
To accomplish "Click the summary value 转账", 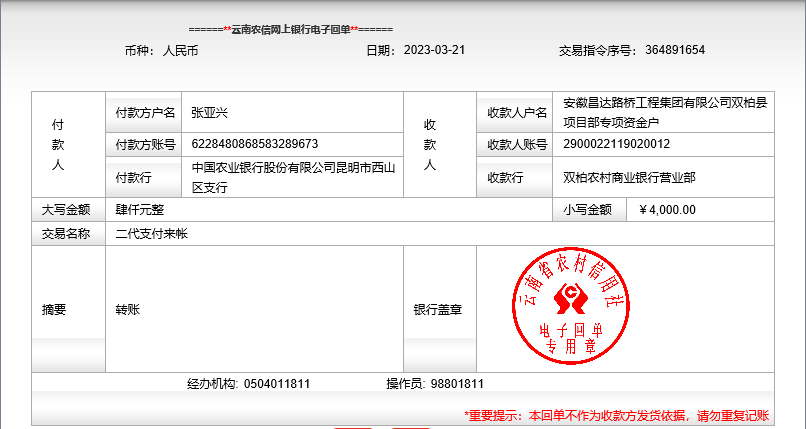I will [128, 310].
